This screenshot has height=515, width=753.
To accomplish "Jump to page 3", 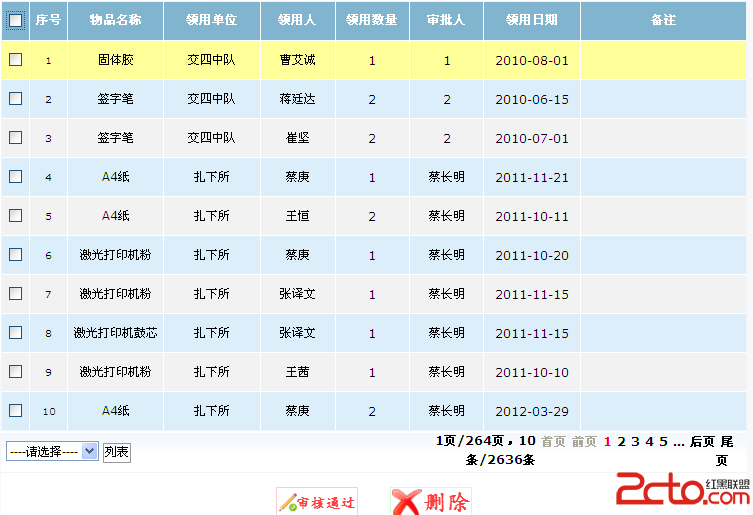I will coord(635,441).
